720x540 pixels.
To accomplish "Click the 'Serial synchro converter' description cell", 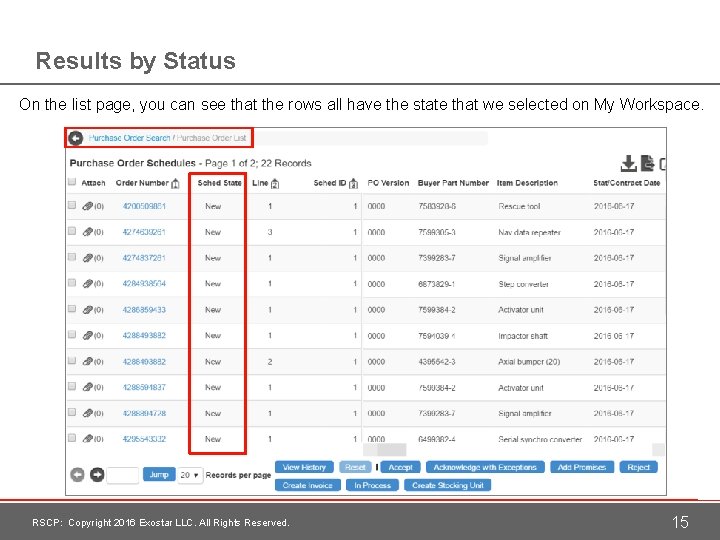I will [x=540, y=439].
